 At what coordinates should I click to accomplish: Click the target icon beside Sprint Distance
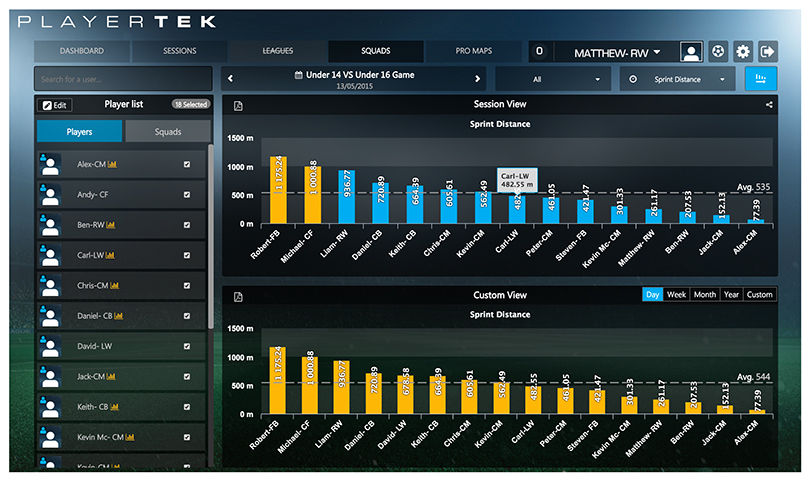click(x=633, y=79)
